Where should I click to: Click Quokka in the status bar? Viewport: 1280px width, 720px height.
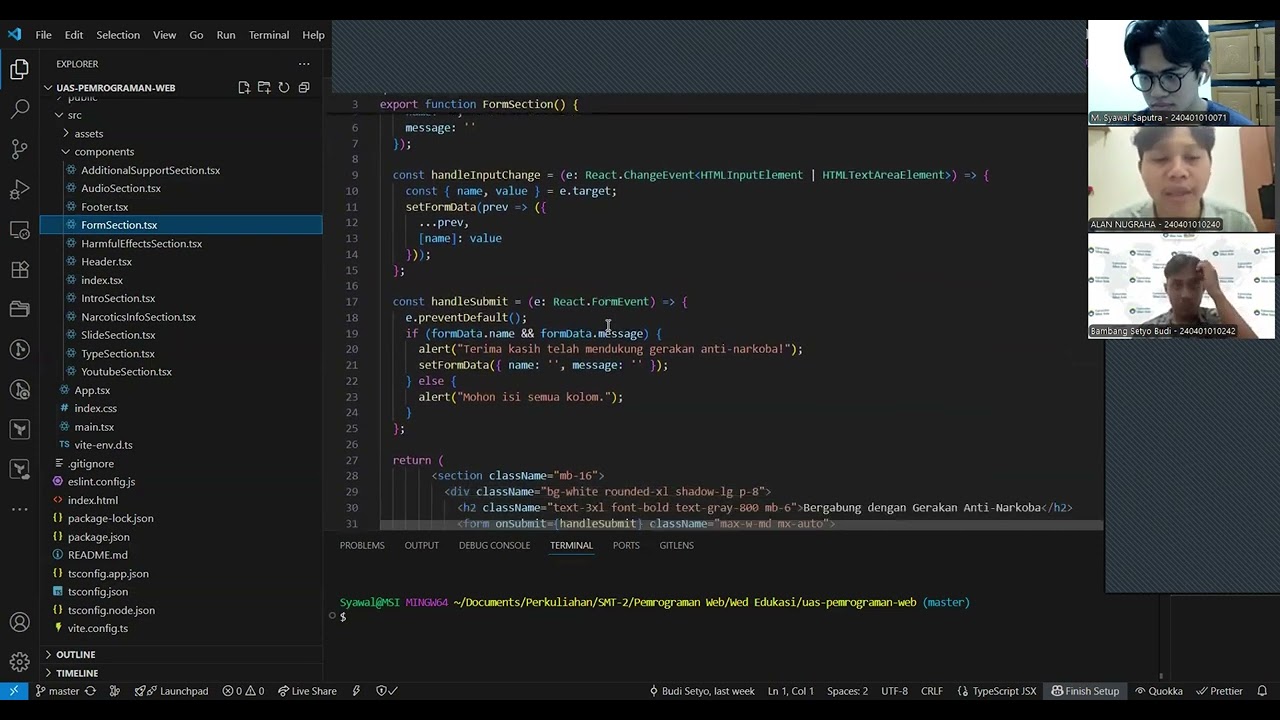(1158, 691)
